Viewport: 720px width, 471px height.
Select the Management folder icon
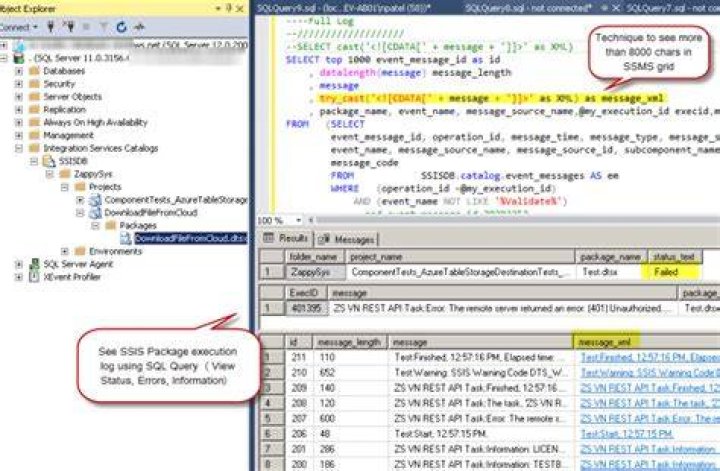(34, 135)
